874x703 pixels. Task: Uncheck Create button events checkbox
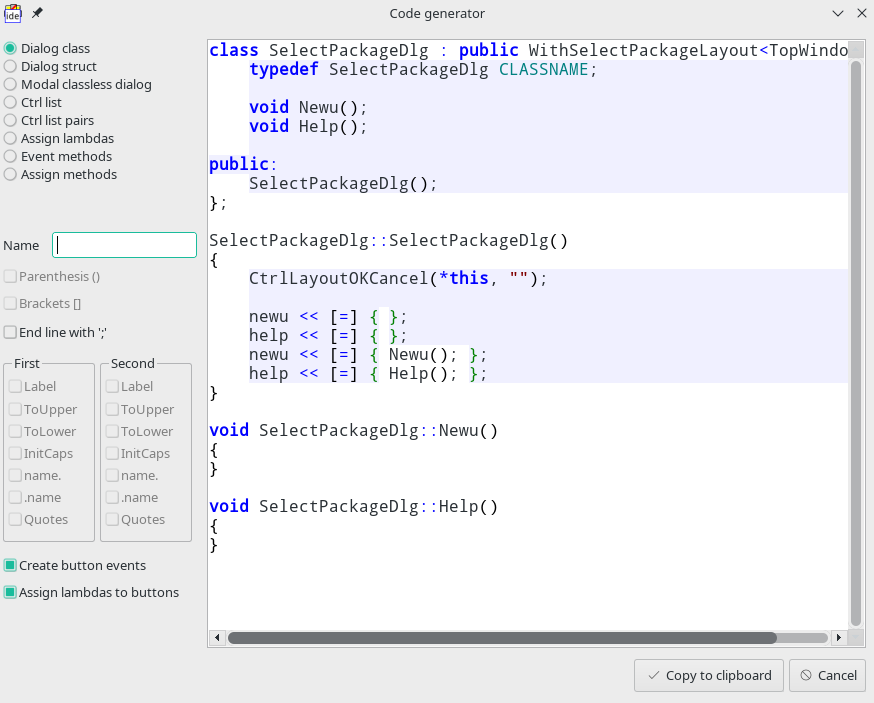pyautogui.click(x=11, y=565)
